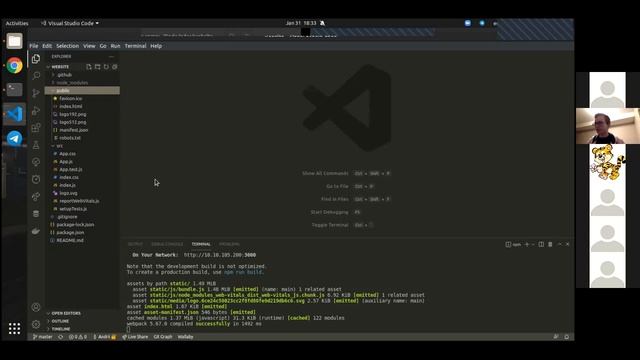Open Source Control view in activity bar

(36, 93)
